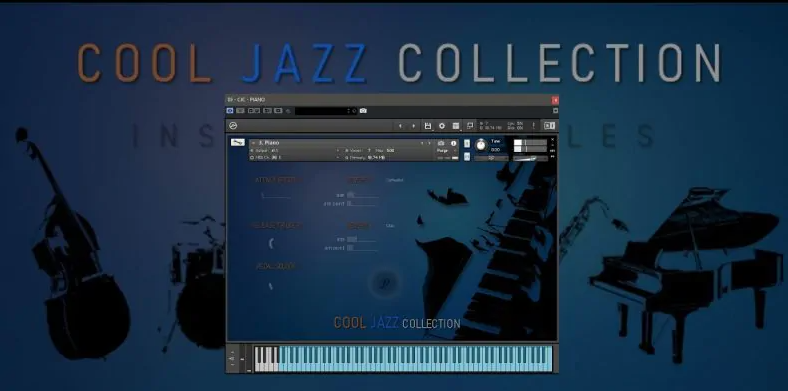Click the pitch wheel strip by keyboard
This screenshot has width=788, height=391.
coord(242,359)
